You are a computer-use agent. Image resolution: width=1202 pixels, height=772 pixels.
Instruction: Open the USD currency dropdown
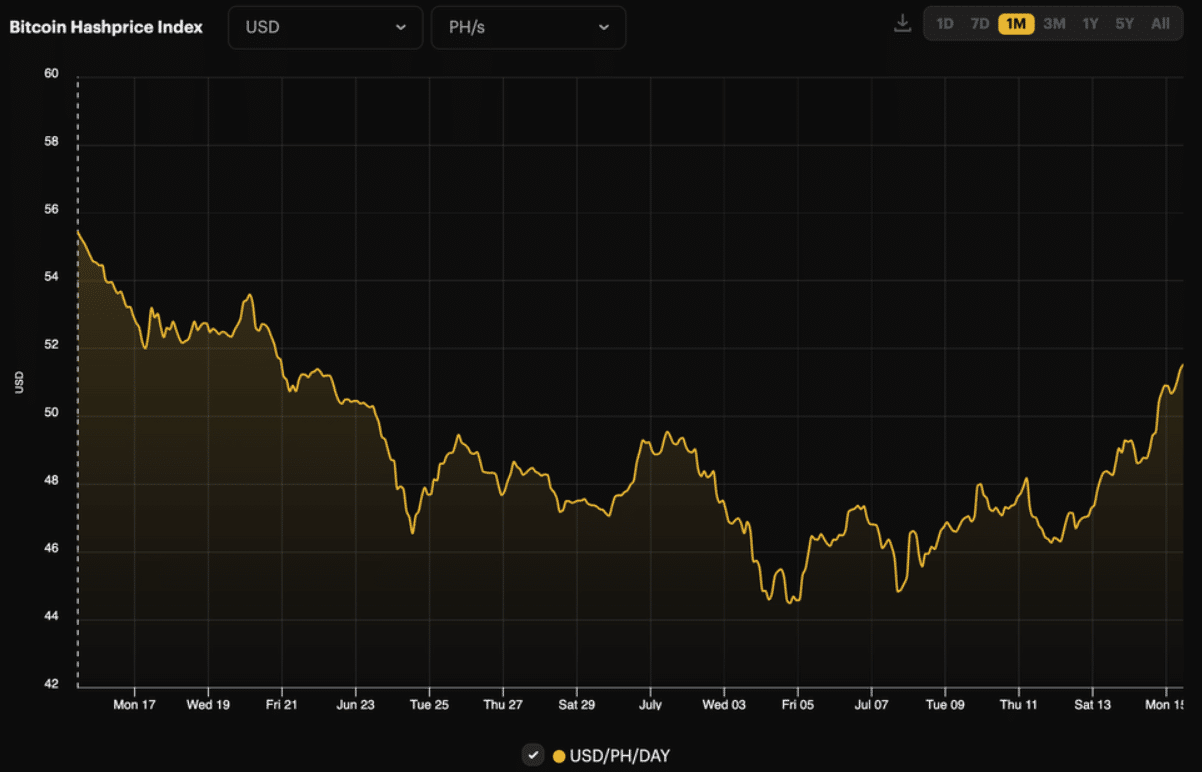coord(325,27)
